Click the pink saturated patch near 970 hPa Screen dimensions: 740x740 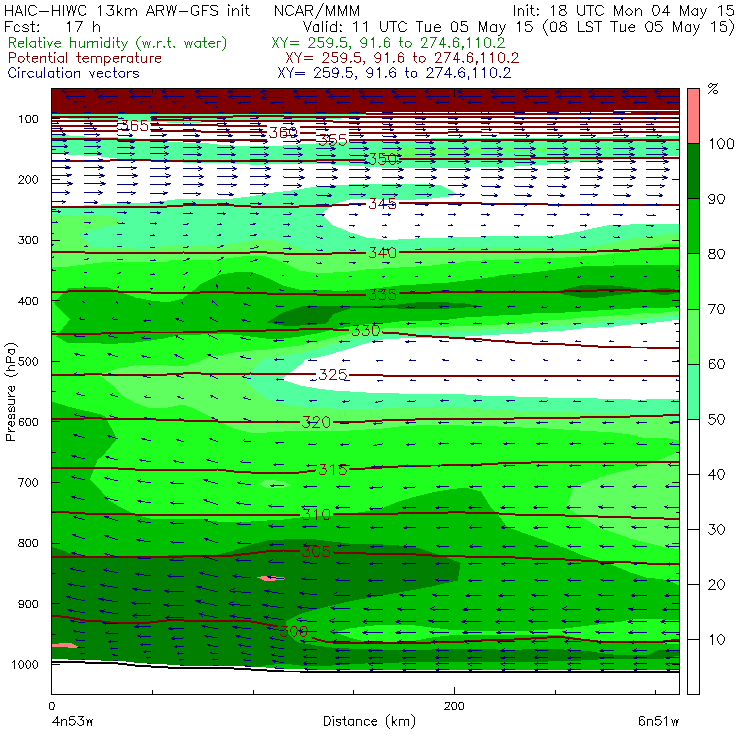64,645
